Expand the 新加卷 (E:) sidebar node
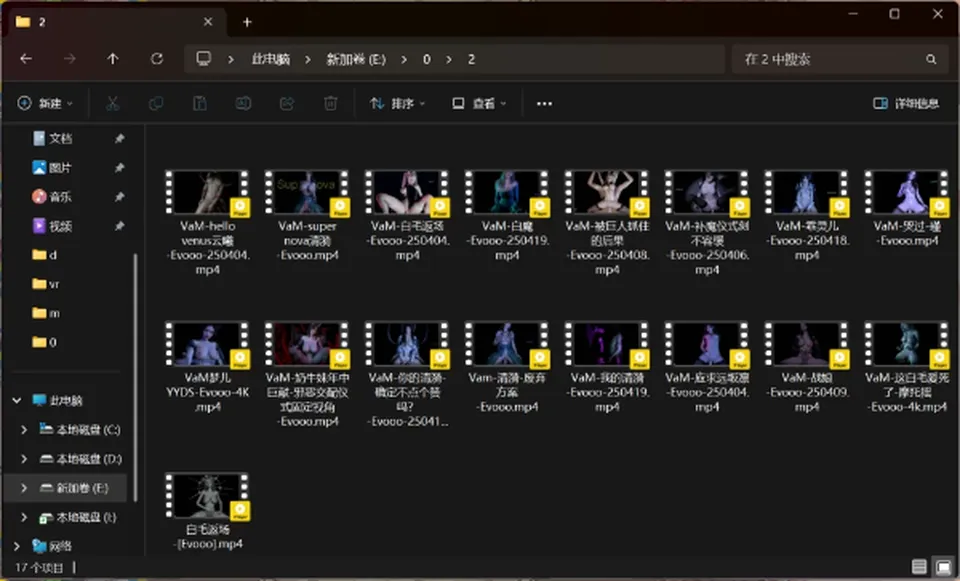This screenshot has height=581, width=960. pos(24,488)
